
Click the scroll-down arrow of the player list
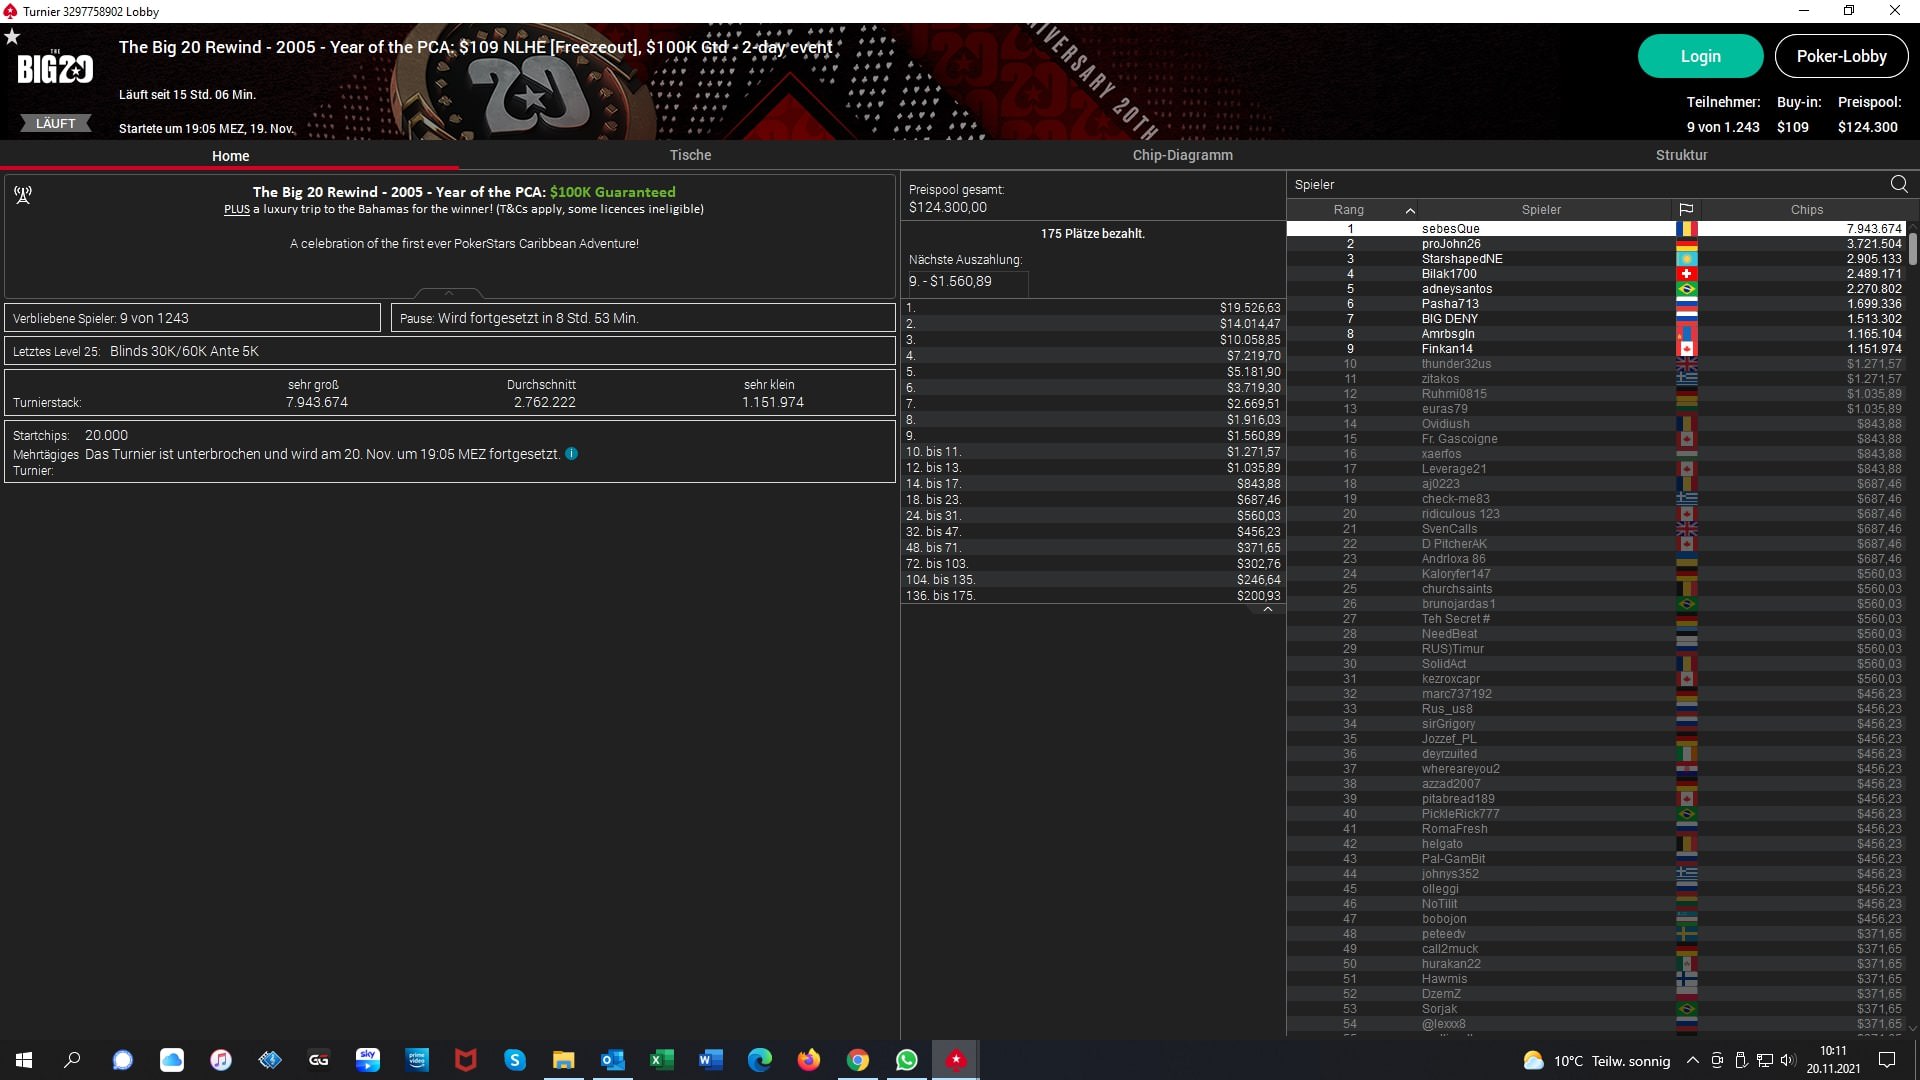pyautogui.click(x=1912, y=1027)
